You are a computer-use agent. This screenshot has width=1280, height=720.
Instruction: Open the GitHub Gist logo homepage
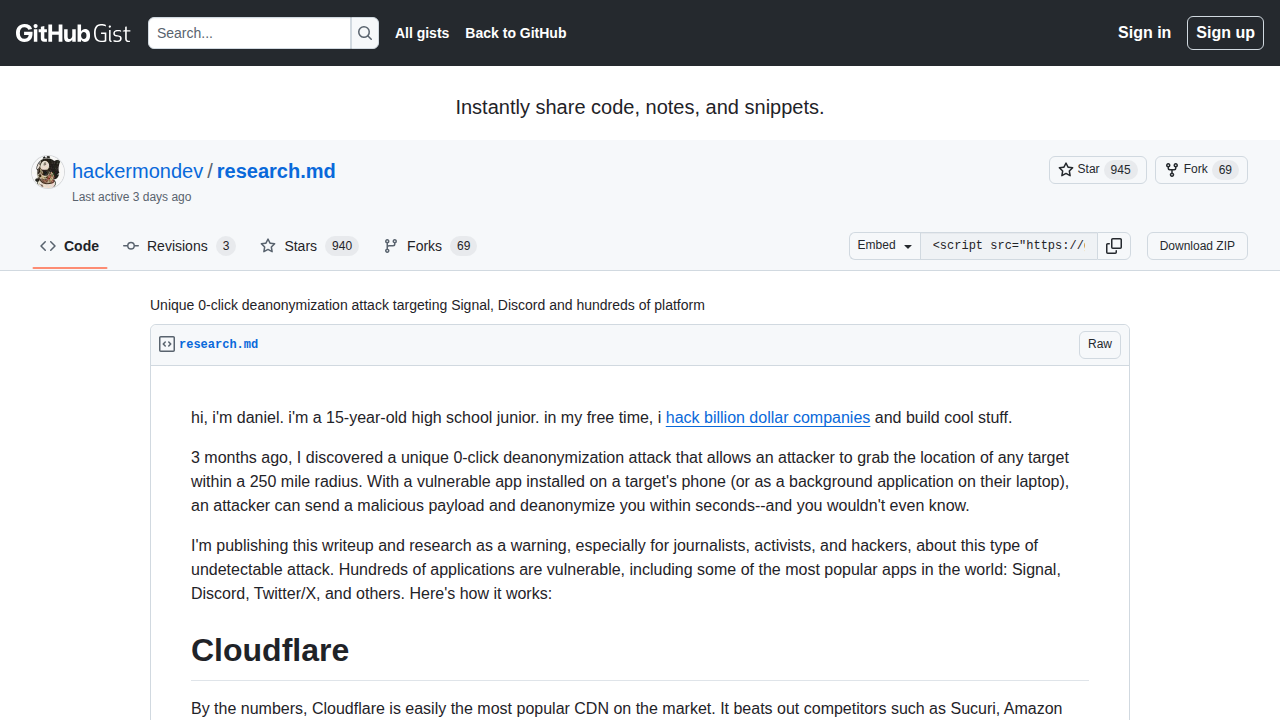73,33
